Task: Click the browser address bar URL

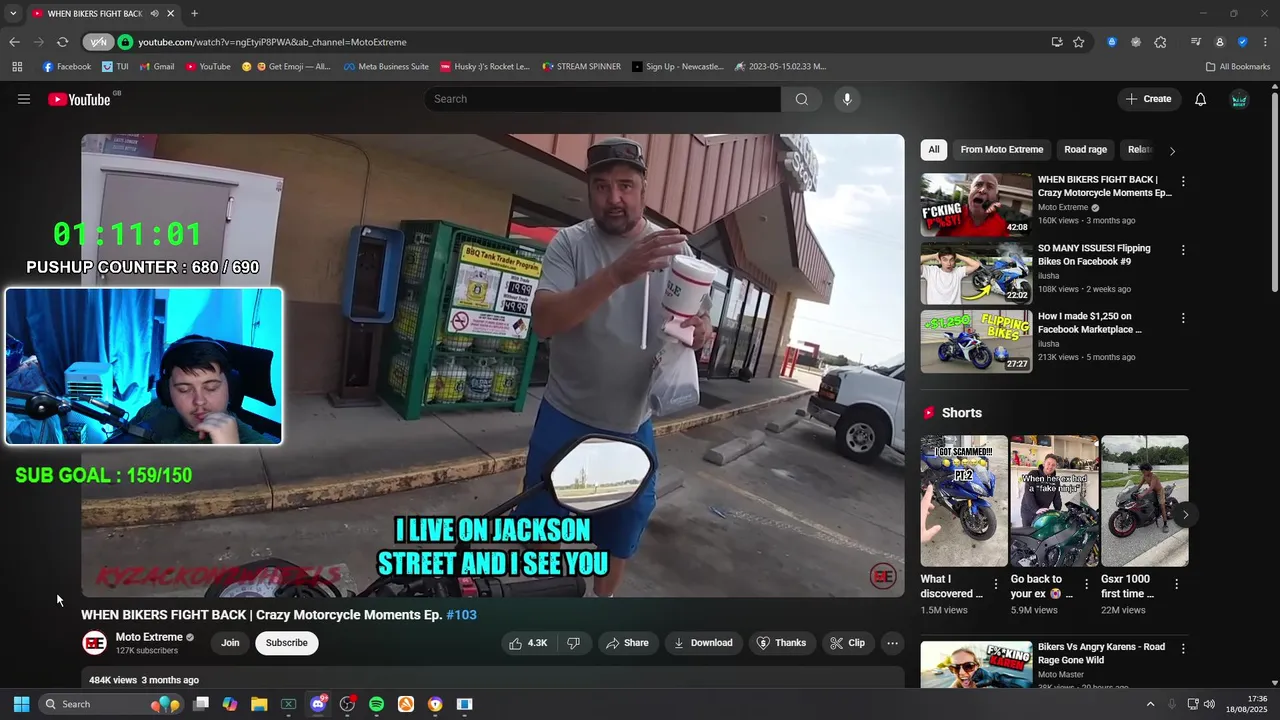Action: tap(272, 42)
